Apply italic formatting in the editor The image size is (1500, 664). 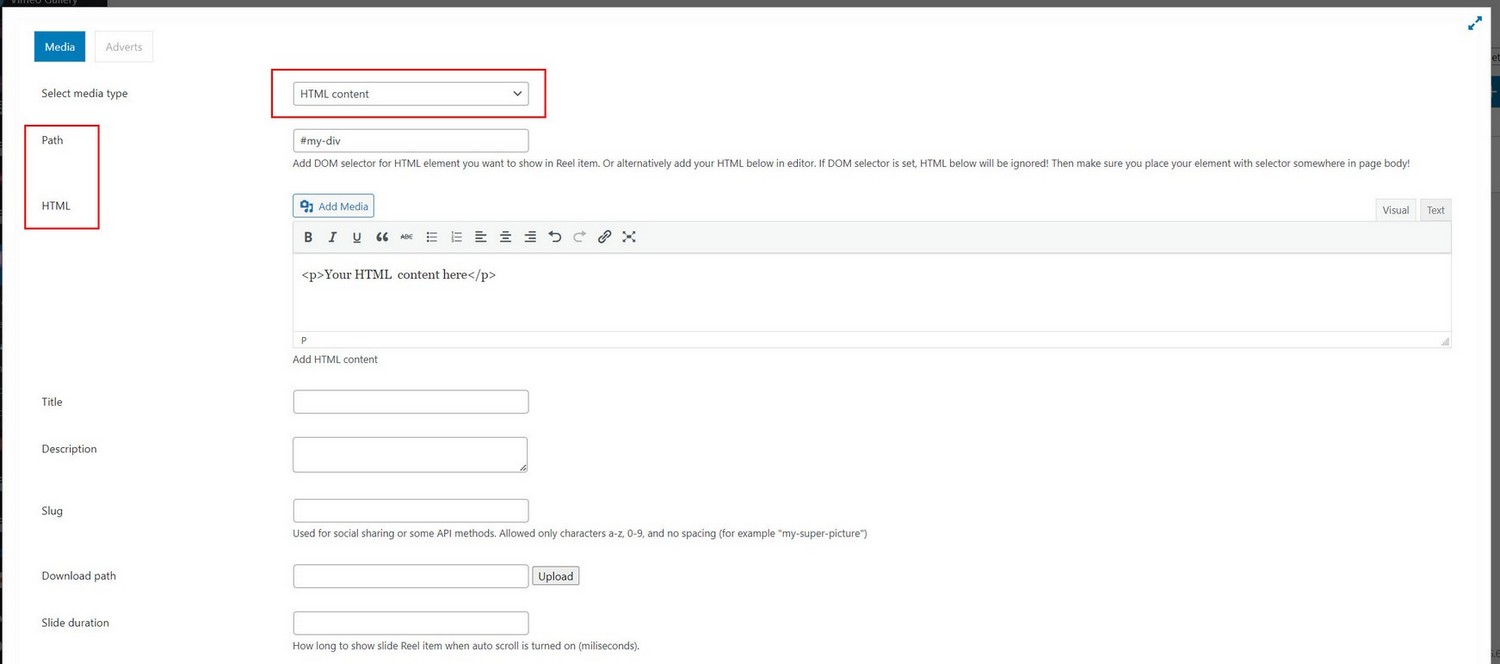(333, 237)
